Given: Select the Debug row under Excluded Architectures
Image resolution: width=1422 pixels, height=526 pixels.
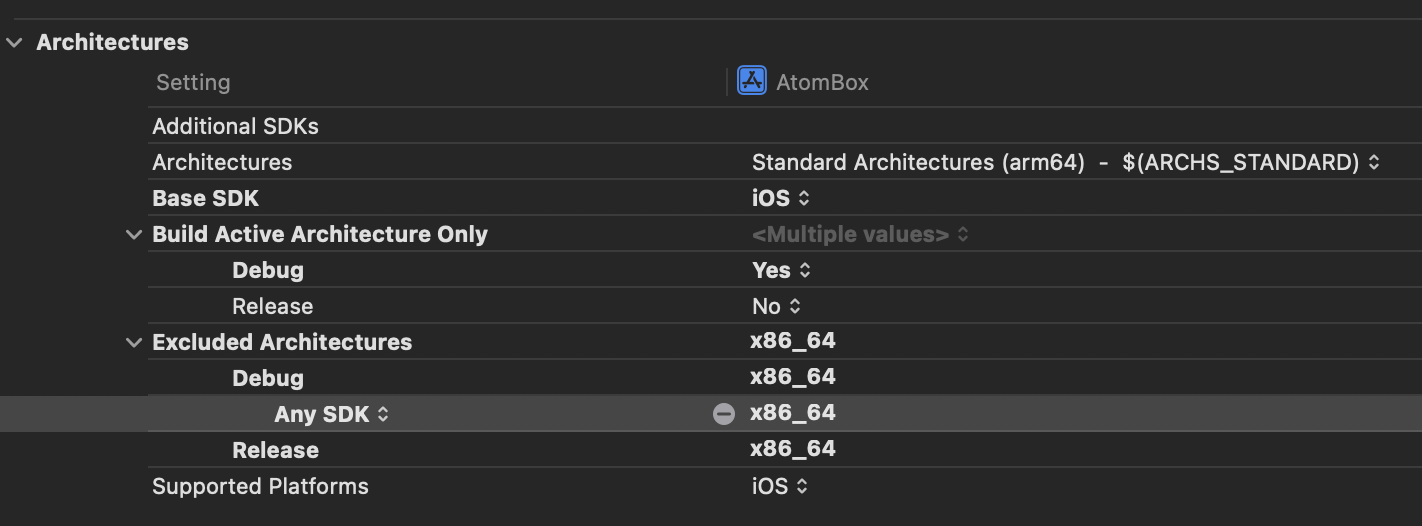Looking at the screenshot, I should (267, 378).
